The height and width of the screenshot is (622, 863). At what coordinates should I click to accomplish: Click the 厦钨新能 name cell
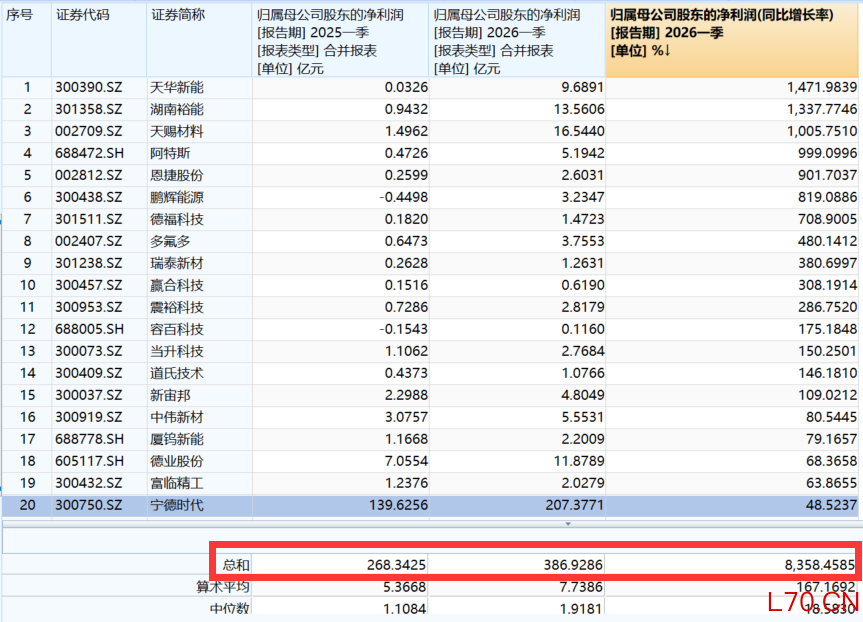[177, 440]
